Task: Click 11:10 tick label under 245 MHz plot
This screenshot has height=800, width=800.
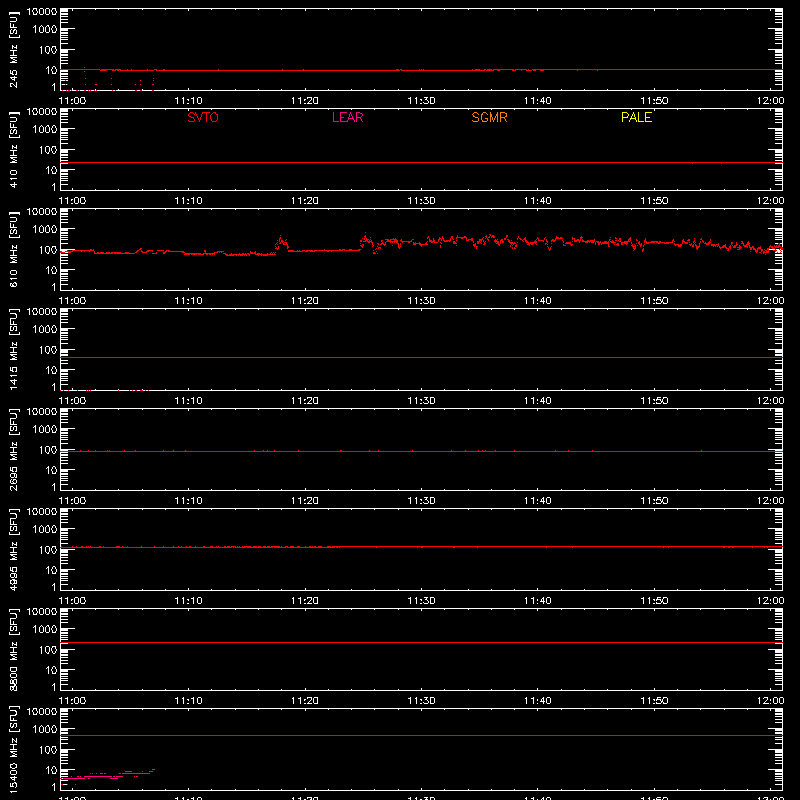Action: pos(188,101)
